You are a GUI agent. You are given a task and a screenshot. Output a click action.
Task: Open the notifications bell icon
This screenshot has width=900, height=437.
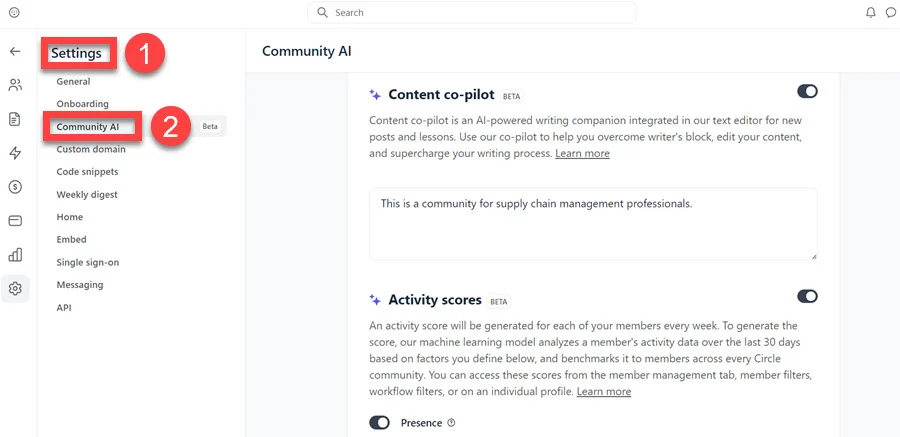pyautogui.click(x=870, y=13)
